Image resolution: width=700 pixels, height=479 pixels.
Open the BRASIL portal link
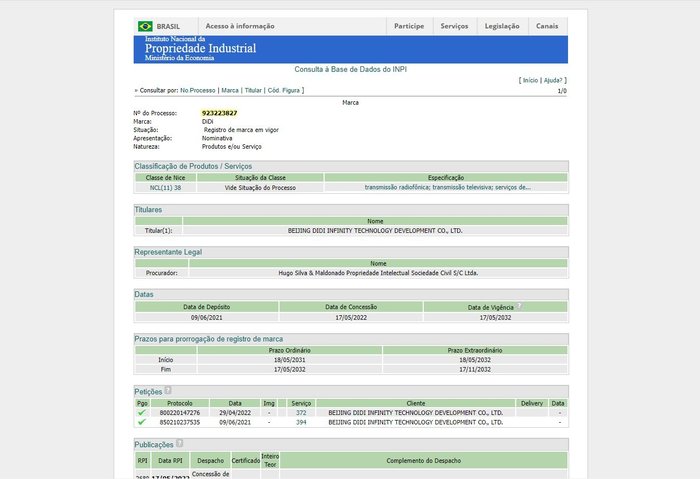tap(168, 26)
